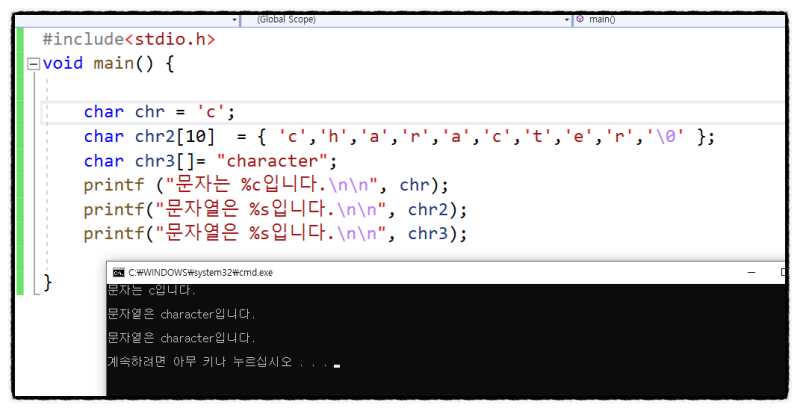Click the 'char chr = 'c';' line
This screenshot has width=800, height=411.
[159, 112]
